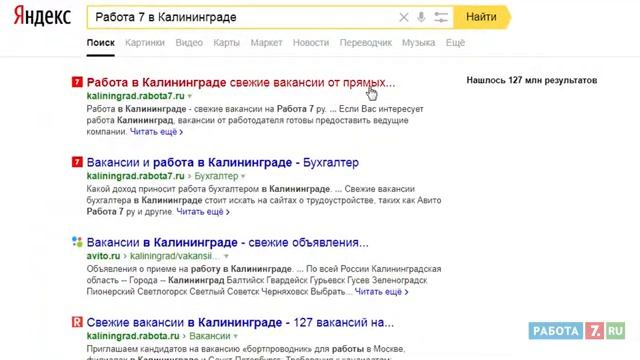640x360 pixels.
Task: Expand dropdown arrow after Бухгалтер breadcrumb
Action: [243, 177]
